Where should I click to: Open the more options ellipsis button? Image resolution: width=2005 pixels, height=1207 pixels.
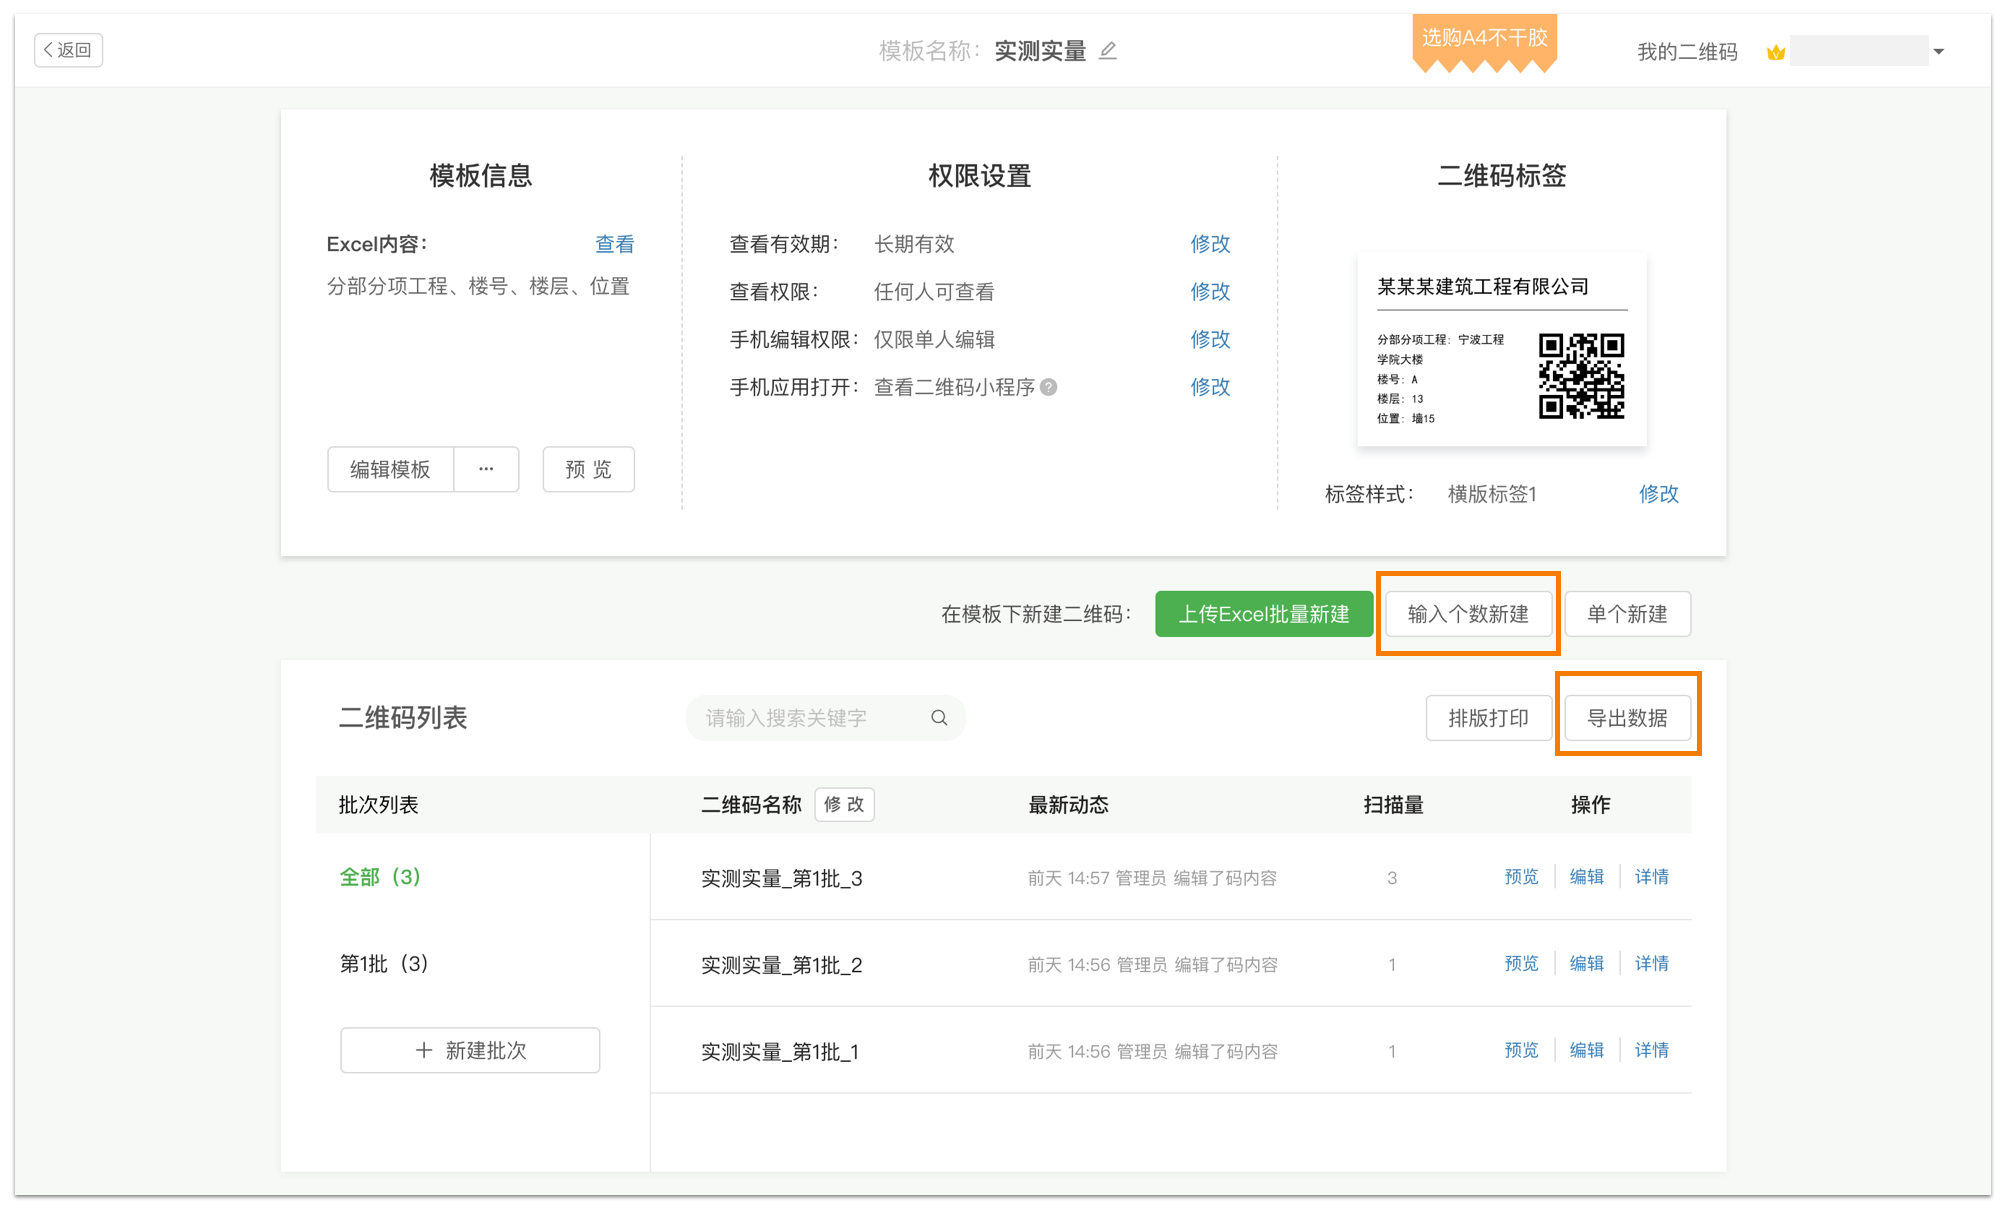tap(486, 469)
